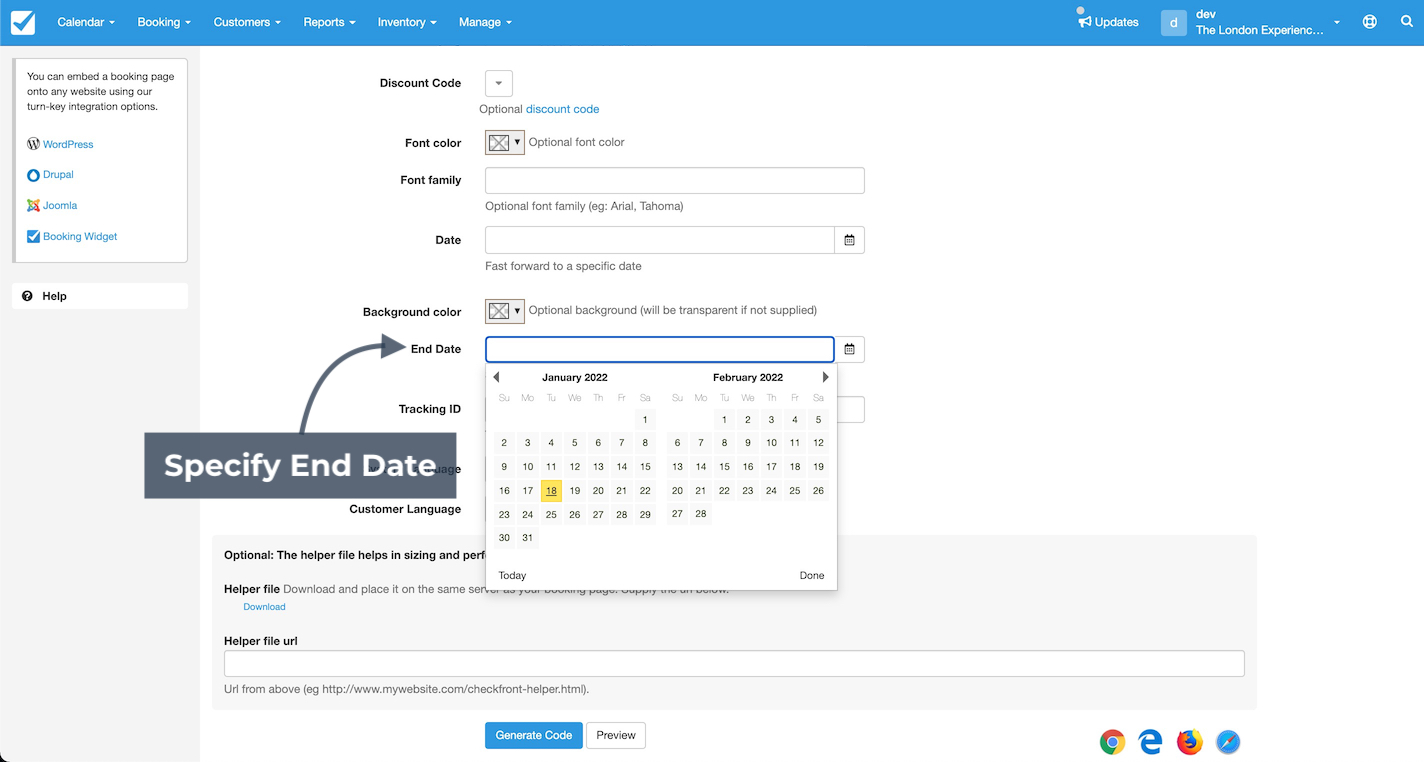
Task: Click the Checkfront checkmark logo
Action: coord(22,22)
